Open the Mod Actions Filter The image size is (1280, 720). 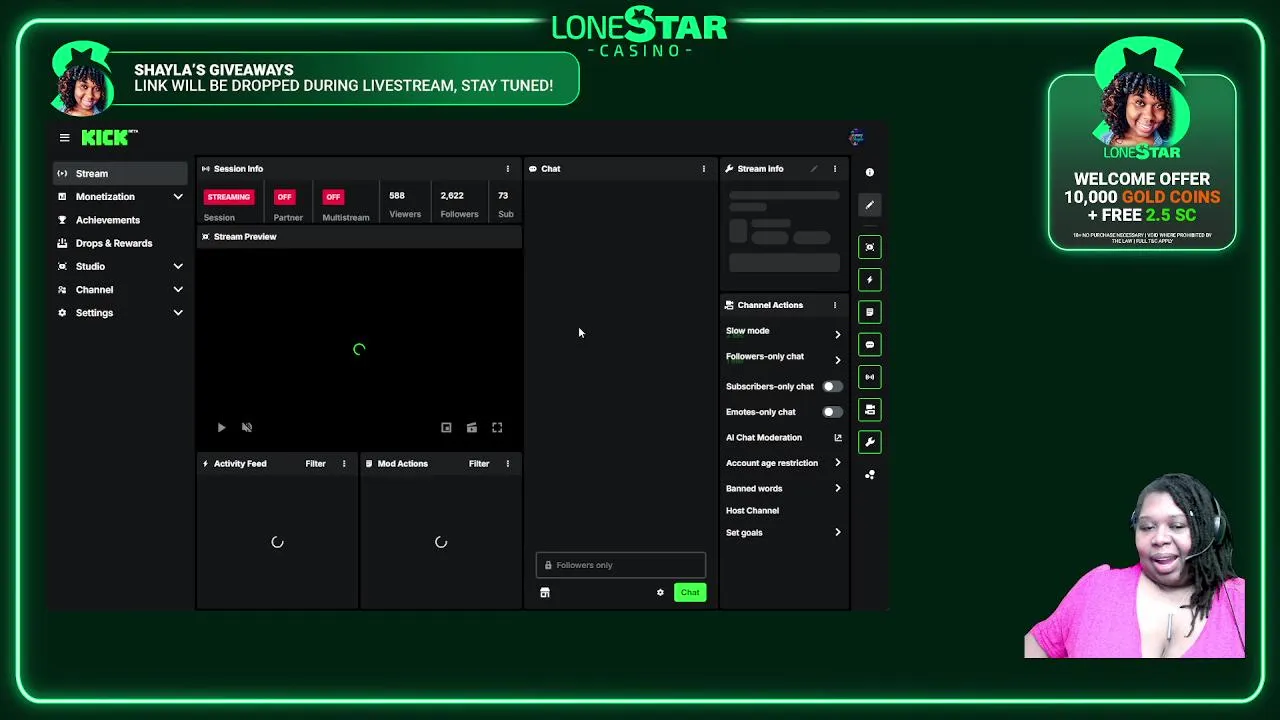pos(479,464)
